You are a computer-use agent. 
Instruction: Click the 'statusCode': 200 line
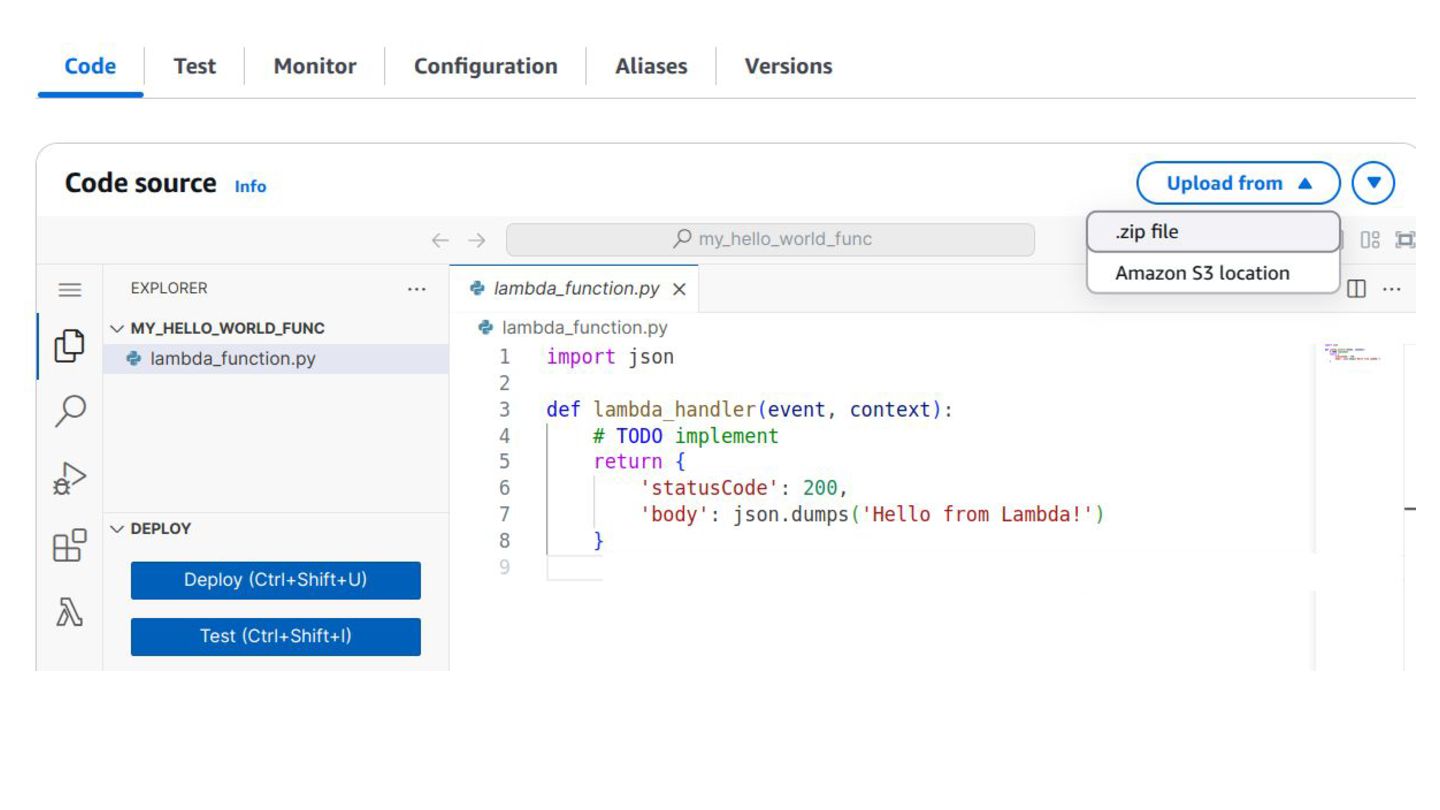[744, 488]
